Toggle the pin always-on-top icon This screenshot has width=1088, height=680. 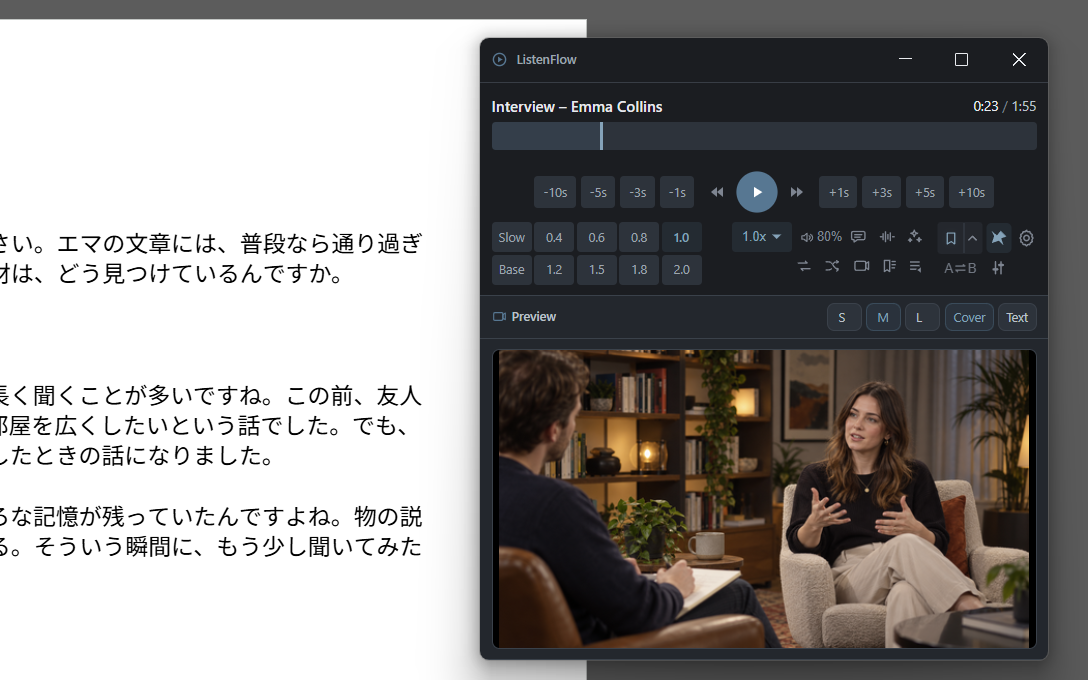click(x=998, y=238)
